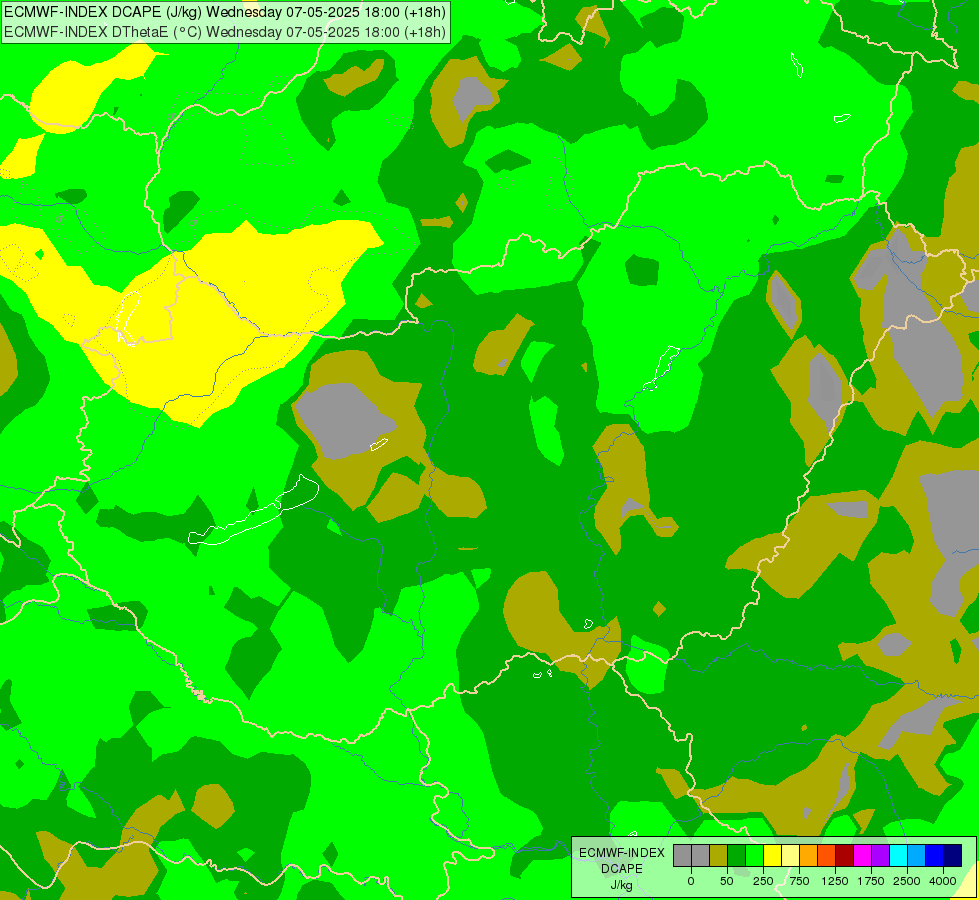Click the gray swatch right of the 0 tick

(701, 856)
